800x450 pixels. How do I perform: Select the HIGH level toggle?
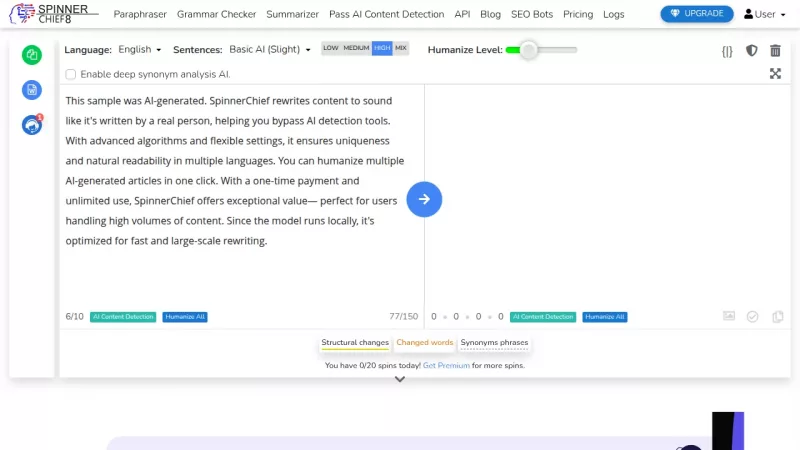pos(382,48)
